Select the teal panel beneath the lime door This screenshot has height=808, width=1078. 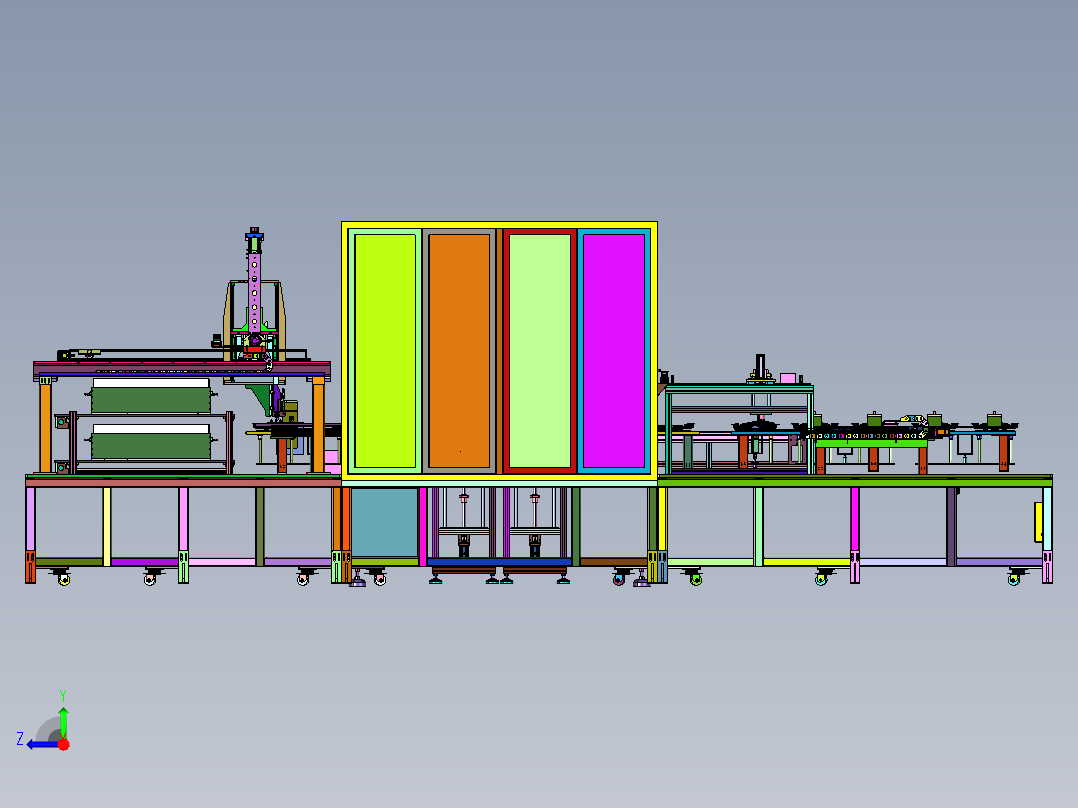coord(384,522)
